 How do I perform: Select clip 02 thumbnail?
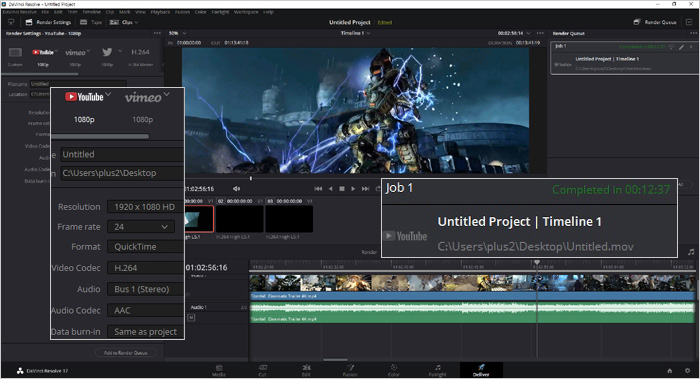[x=240, y=219]
